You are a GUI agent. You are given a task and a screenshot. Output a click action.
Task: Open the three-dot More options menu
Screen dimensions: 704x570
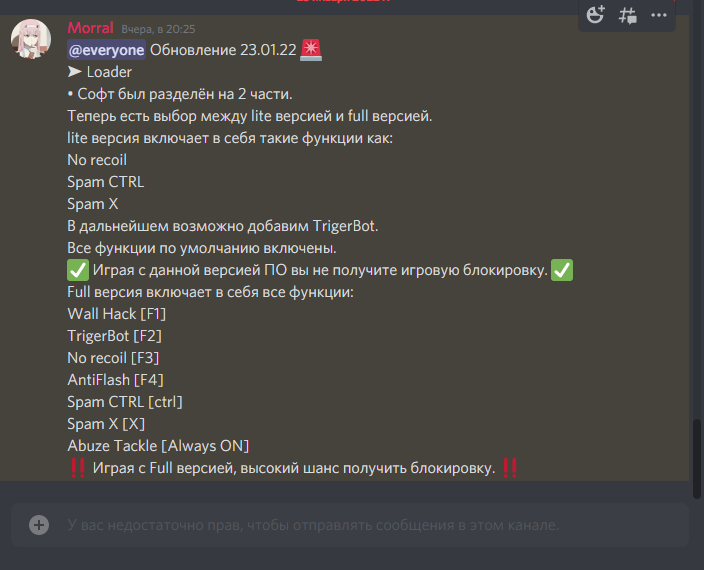659,15
